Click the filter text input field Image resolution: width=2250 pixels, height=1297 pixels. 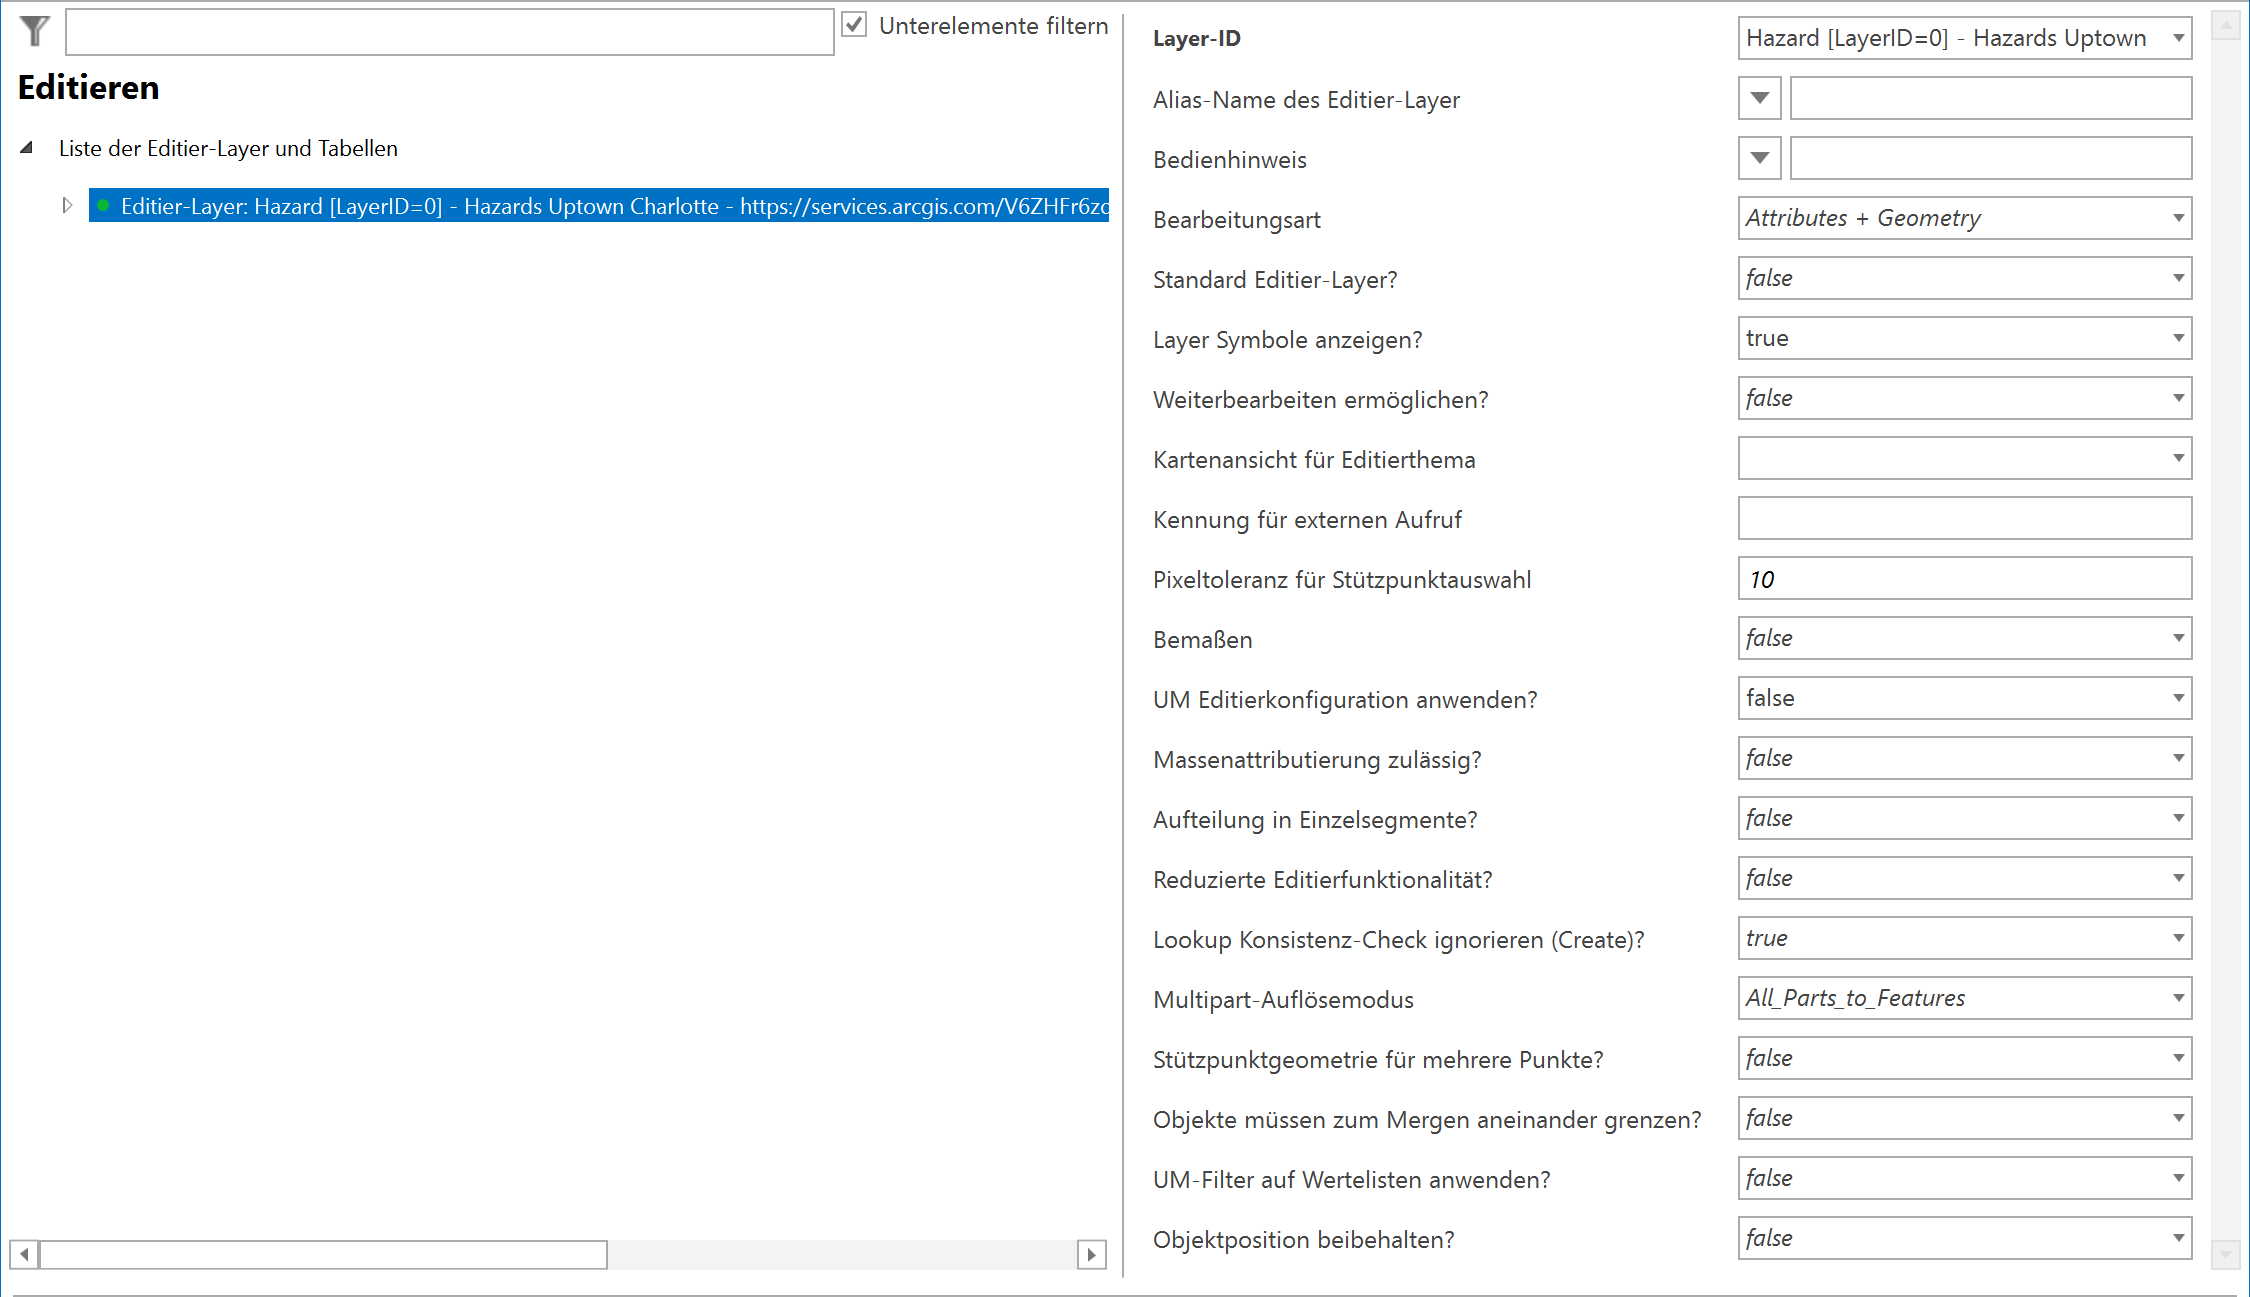tap(449, 33)
